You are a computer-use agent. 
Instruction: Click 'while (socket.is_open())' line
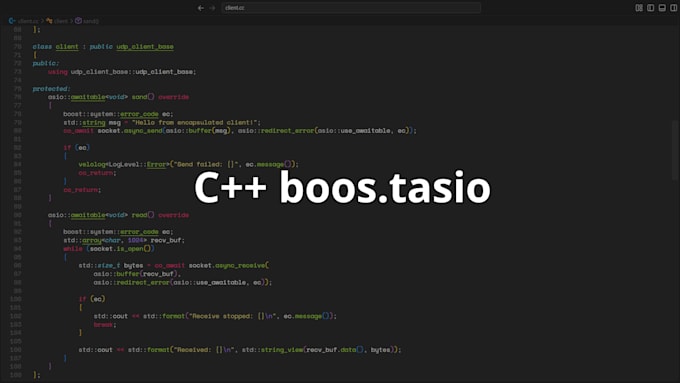(109, 249)
